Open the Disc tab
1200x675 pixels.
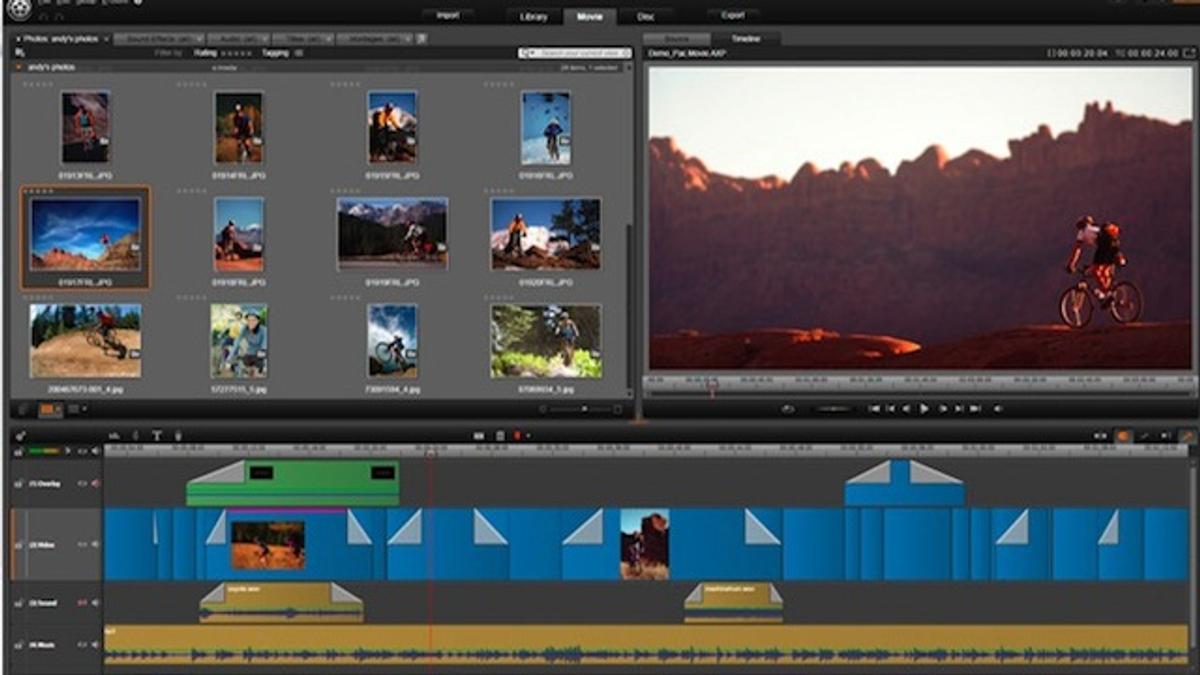coord(647,16)
